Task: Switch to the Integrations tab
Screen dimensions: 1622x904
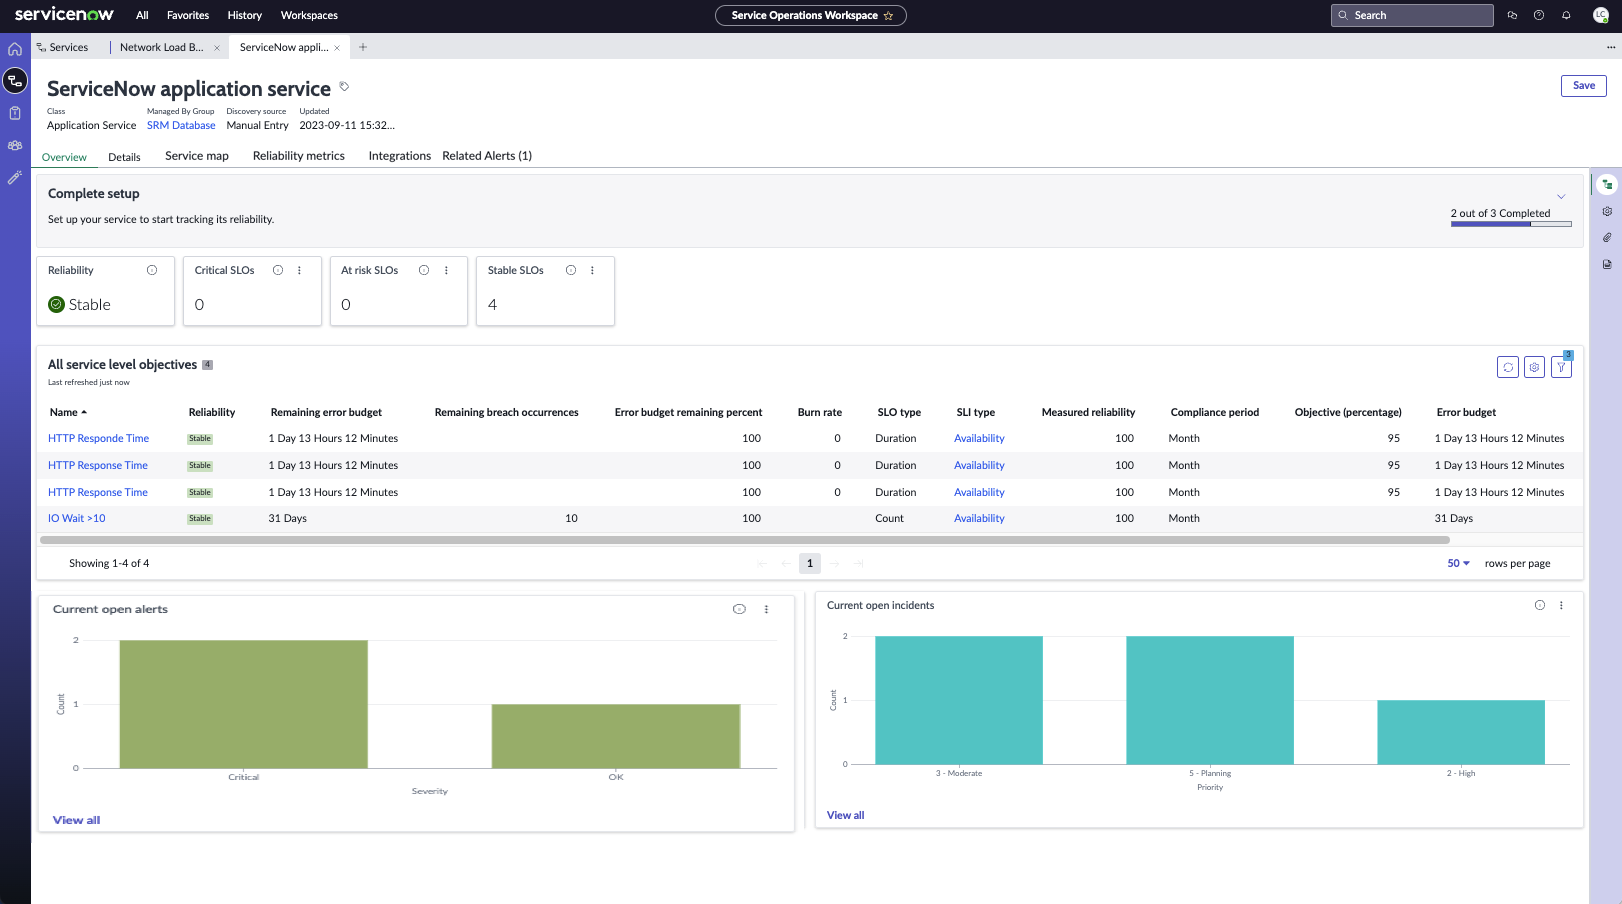Action: (399, 156)
